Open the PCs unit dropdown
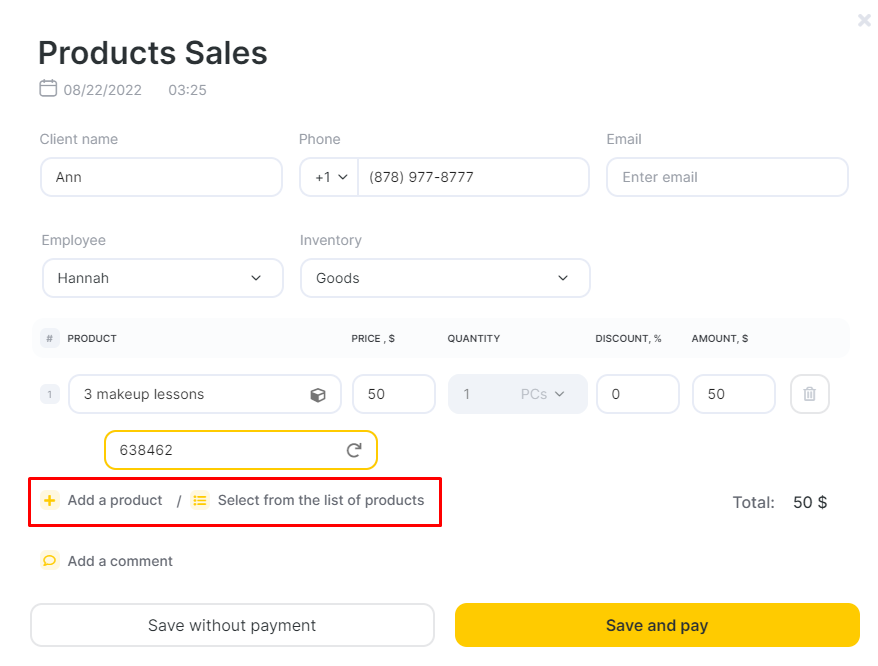This screenshot has height=666, width=878. [542, 394]
